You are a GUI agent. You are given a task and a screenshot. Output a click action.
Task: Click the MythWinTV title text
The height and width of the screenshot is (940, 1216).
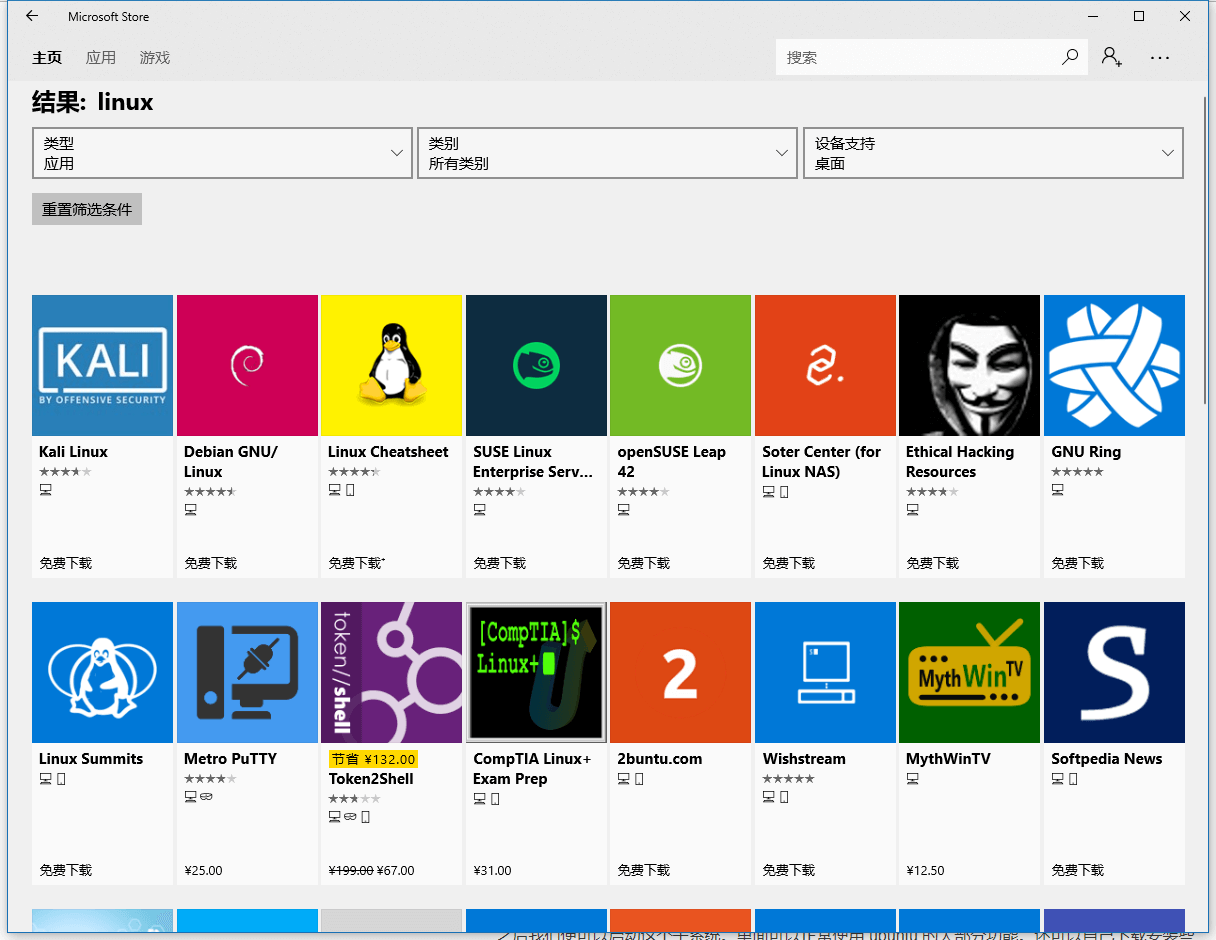(x=948, y=759)
